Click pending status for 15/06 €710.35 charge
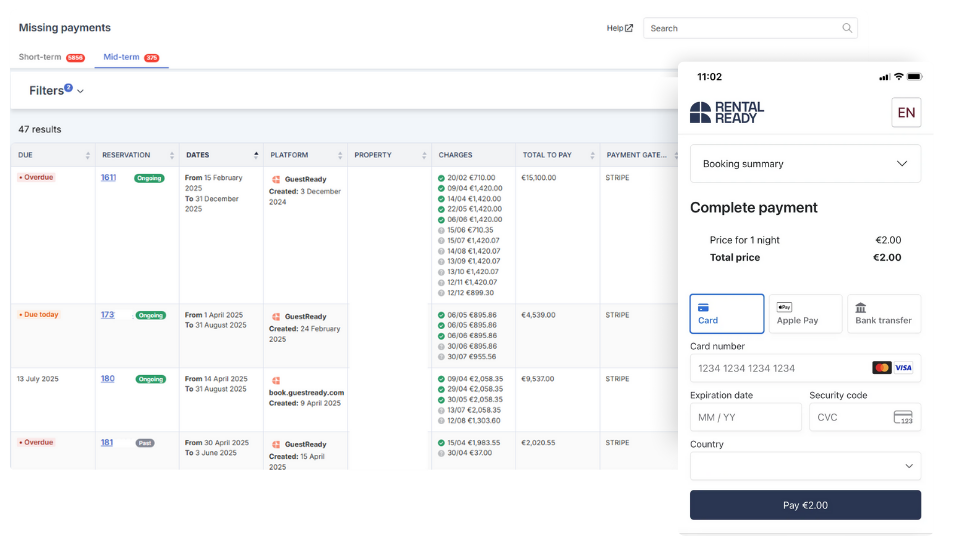 pyautogui.click(x=441, y=230)
